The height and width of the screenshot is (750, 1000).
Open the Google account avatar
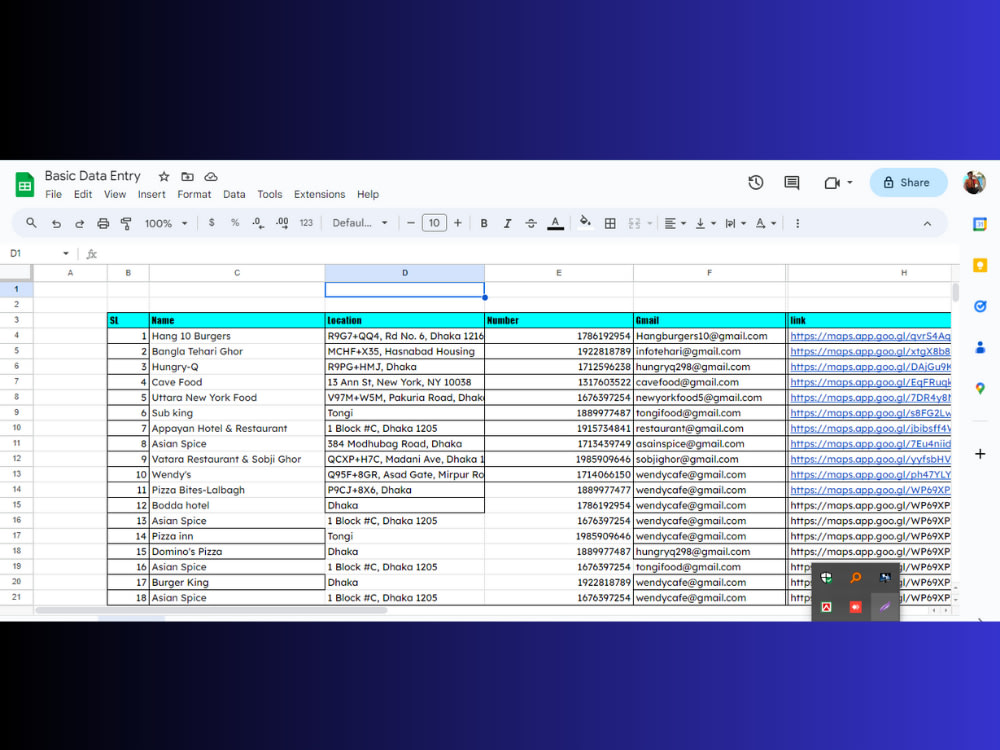pos(974,183)
